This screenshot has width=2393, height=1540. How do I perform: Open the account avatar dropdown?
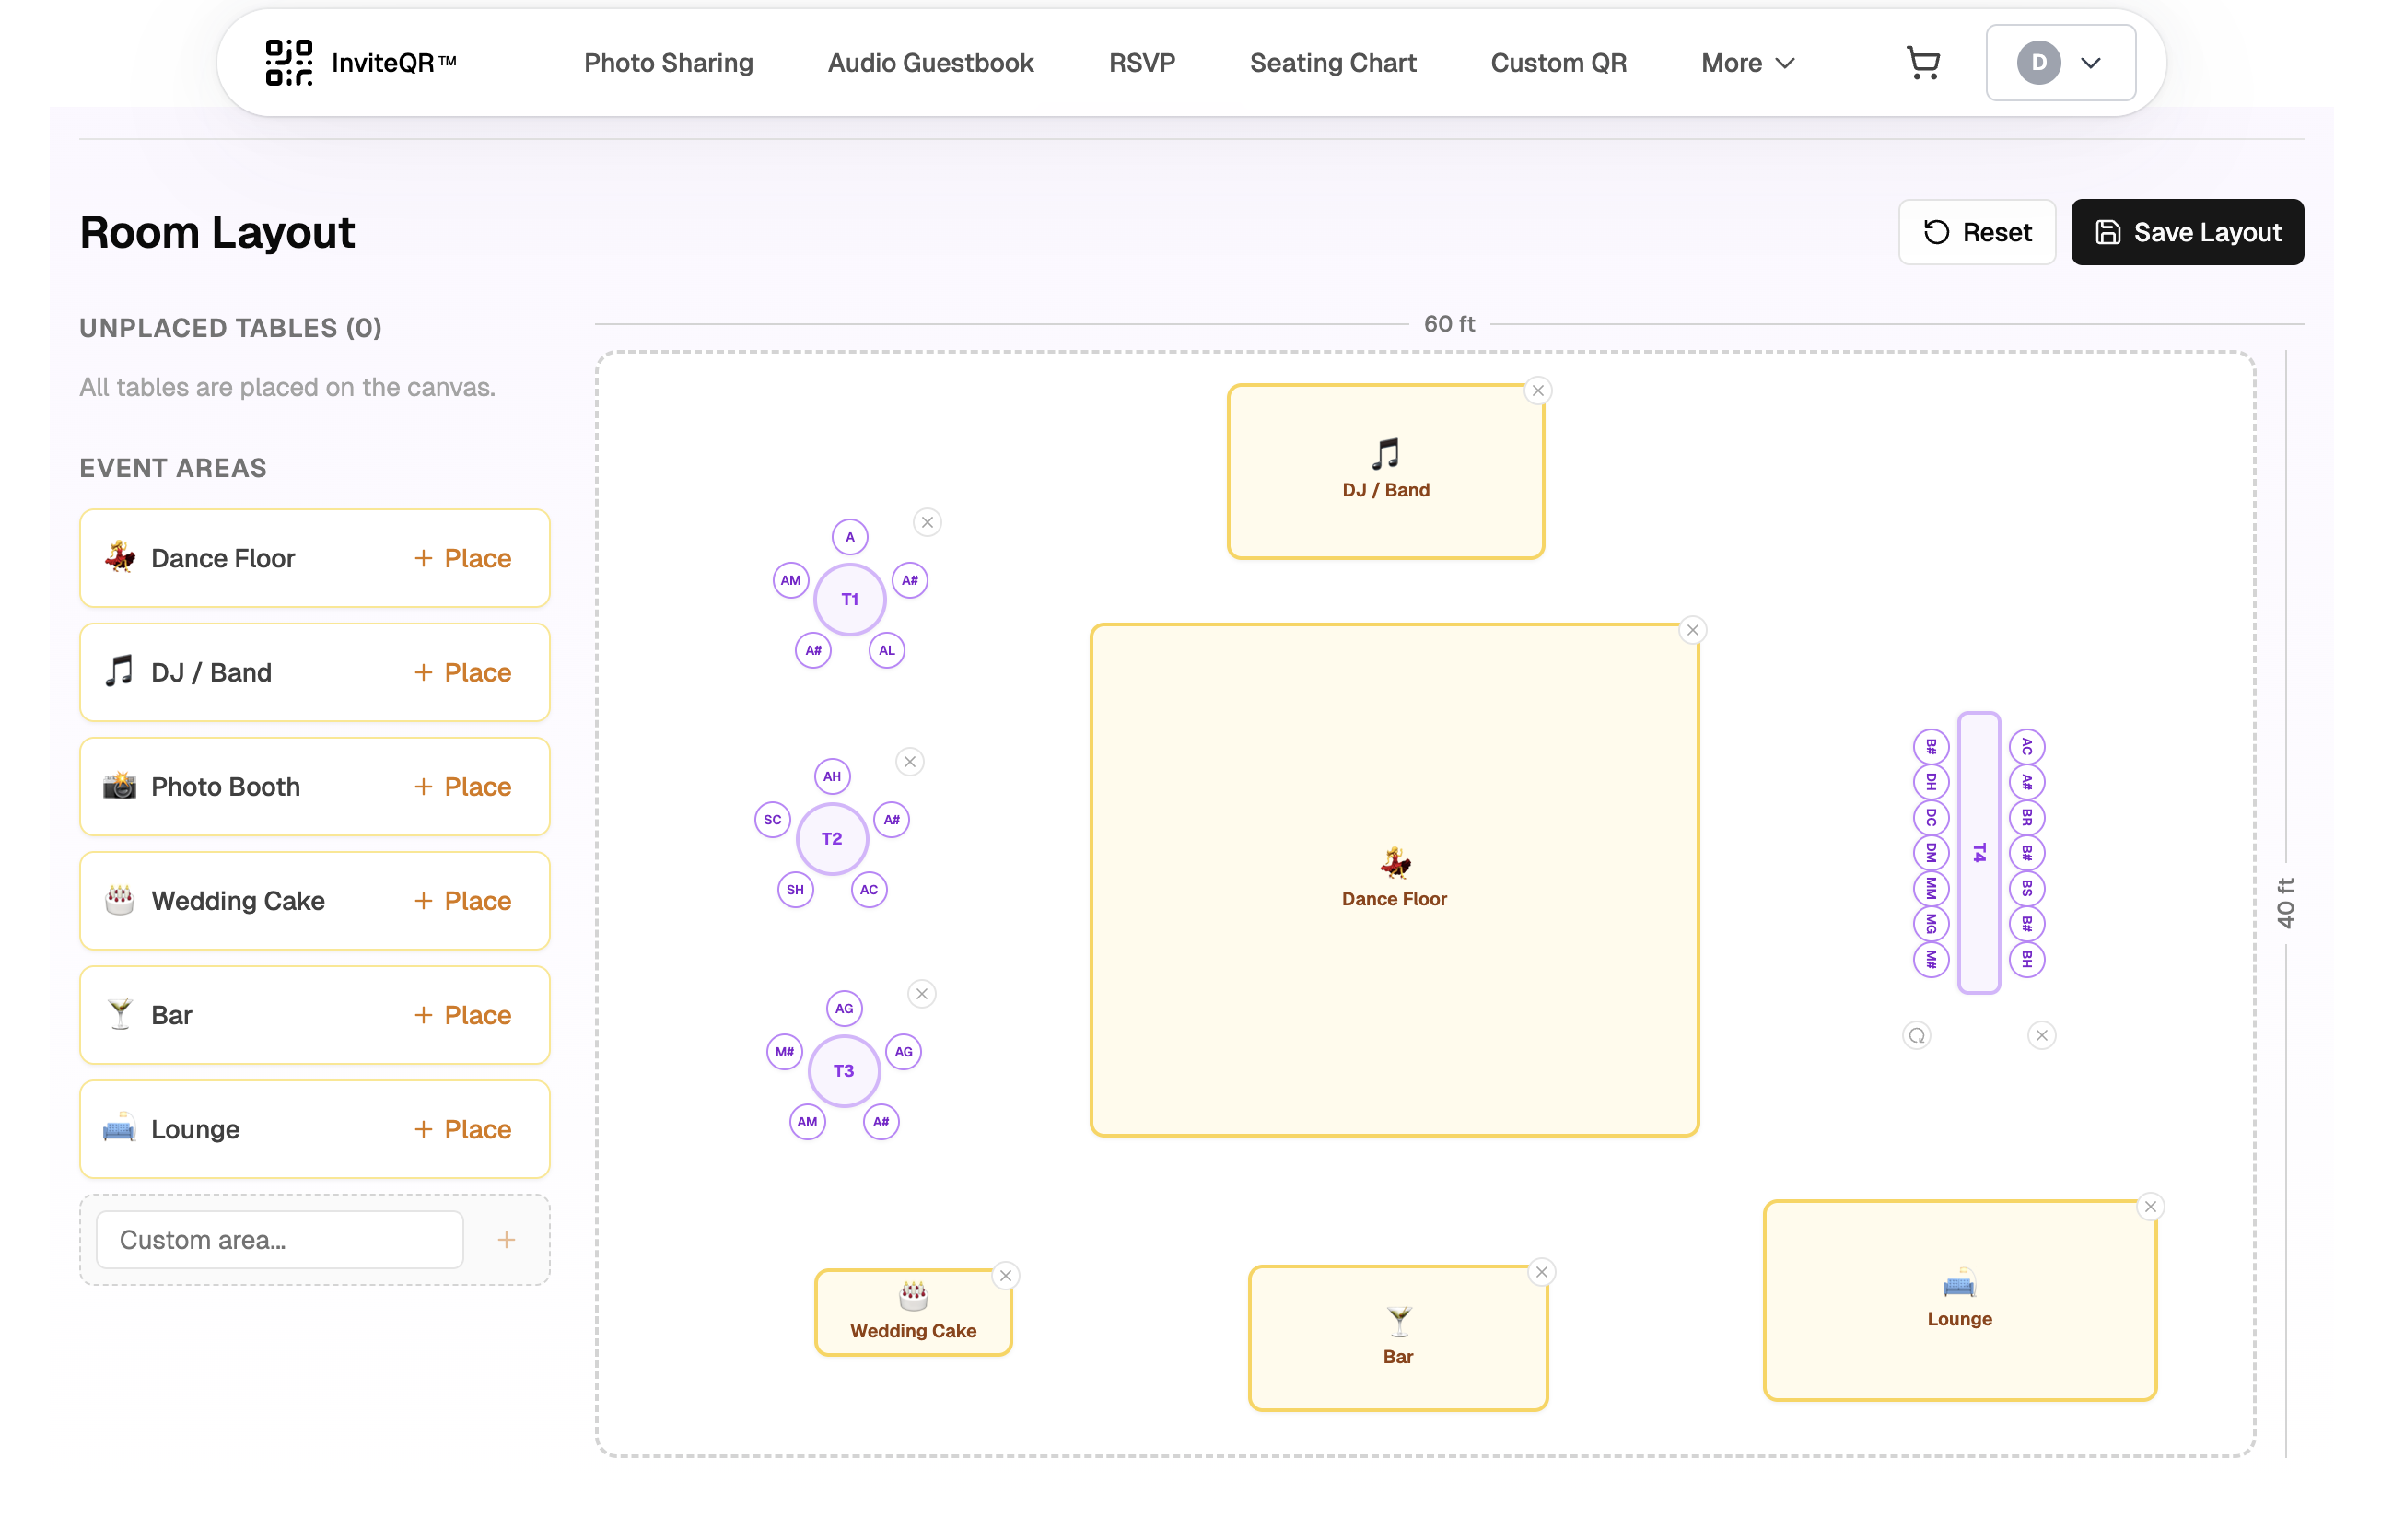click(x=2037, y=62)
